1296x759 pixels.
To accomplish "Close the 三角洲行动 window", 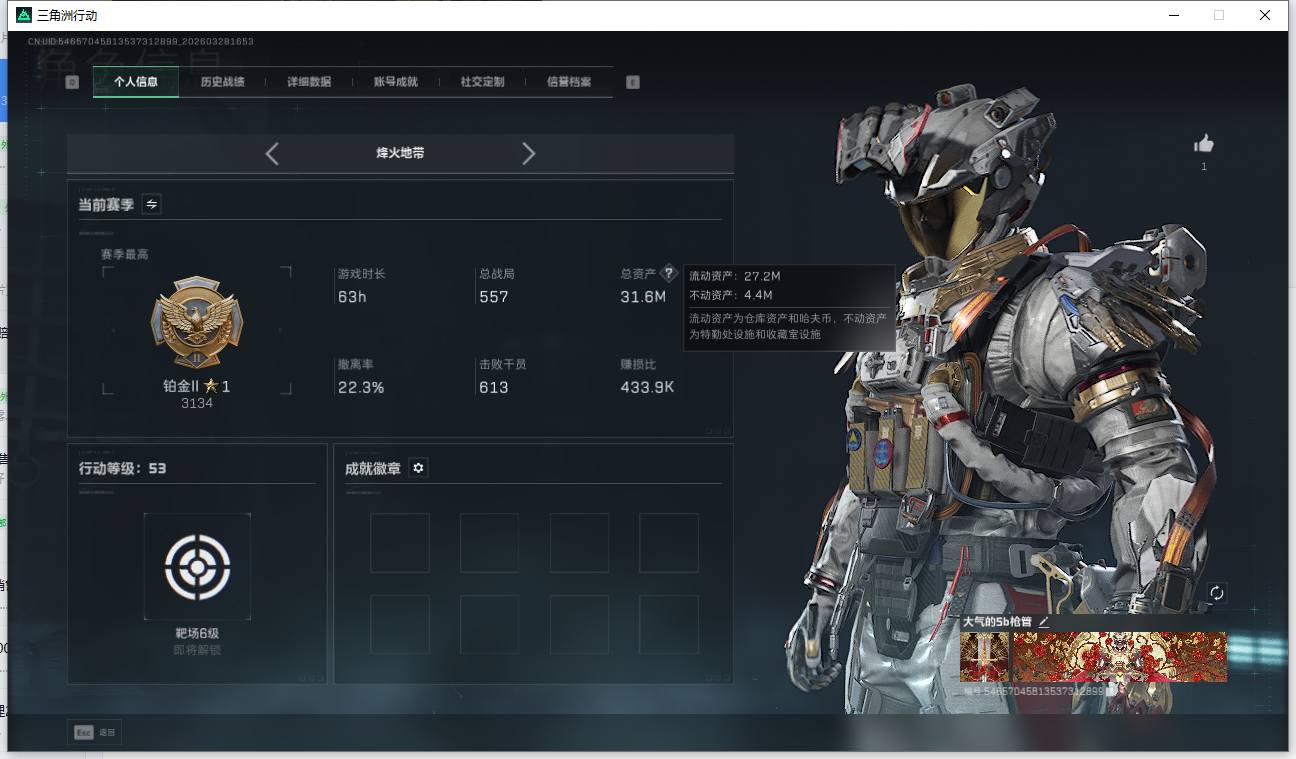I will pyautogui.click(x=1265, y=15).
